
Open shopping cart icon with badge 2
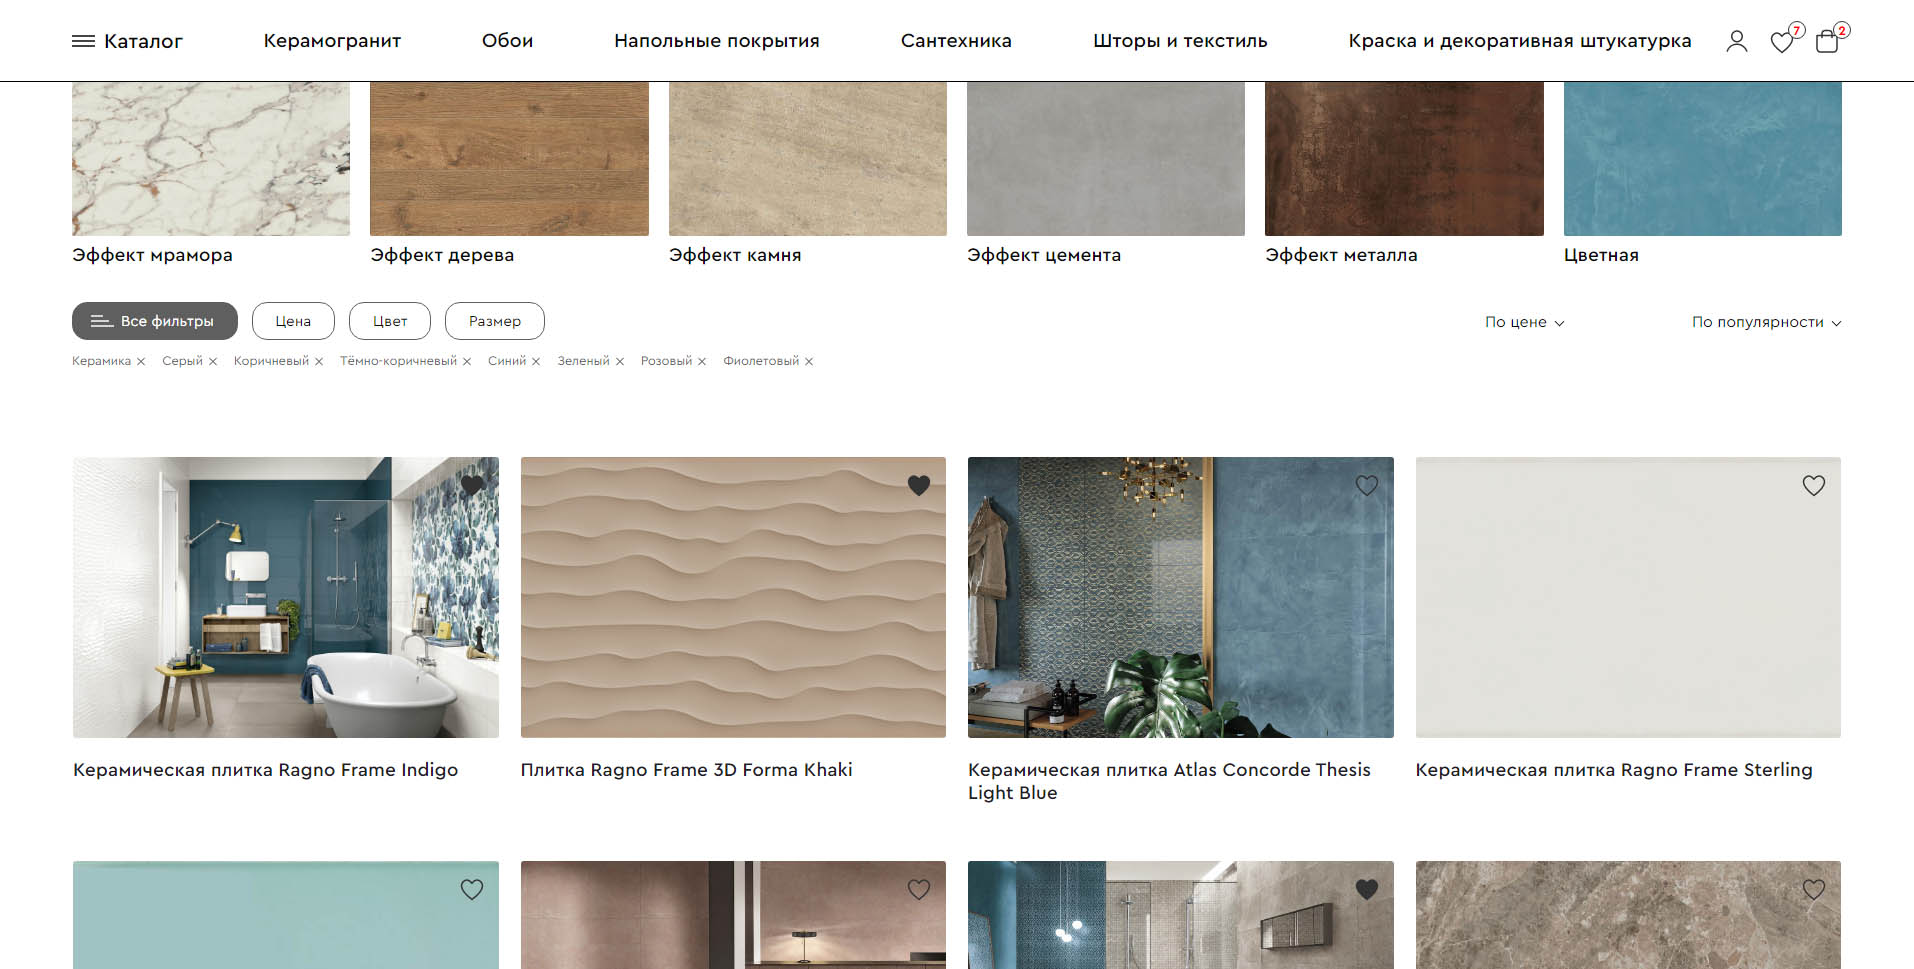pyautogui.click(x=1830, y=39)
